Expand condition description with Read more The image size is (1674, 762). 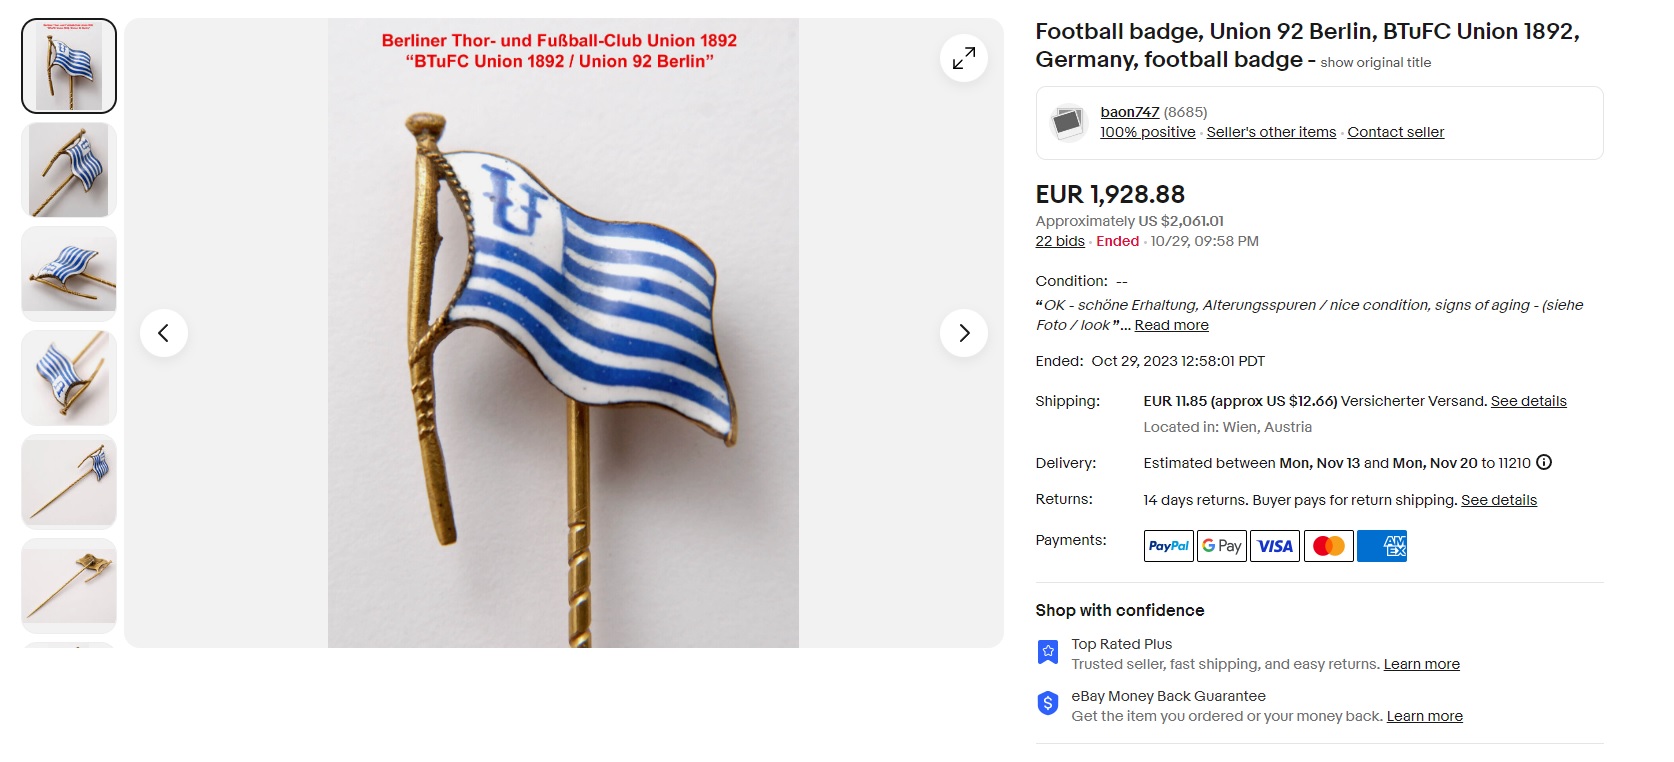(1171, 325)
